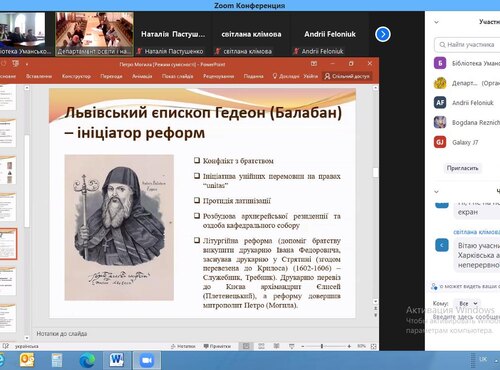The image size is (500, 370).
Task: Open the Анімація ribbon tab
Action: [x=142, y=76]
